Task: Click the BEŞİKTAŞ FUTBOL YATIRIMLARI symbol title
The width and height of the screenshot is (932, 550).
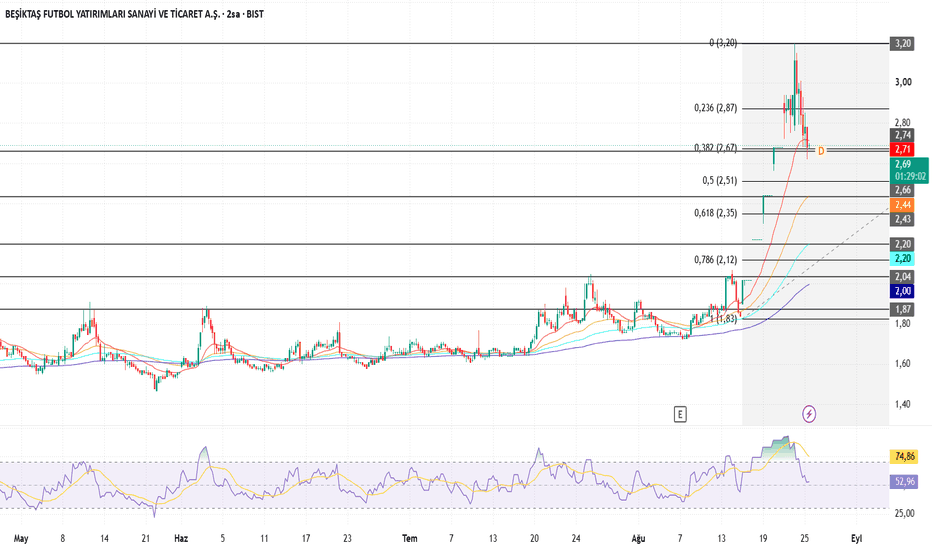Action: (134, 14)
